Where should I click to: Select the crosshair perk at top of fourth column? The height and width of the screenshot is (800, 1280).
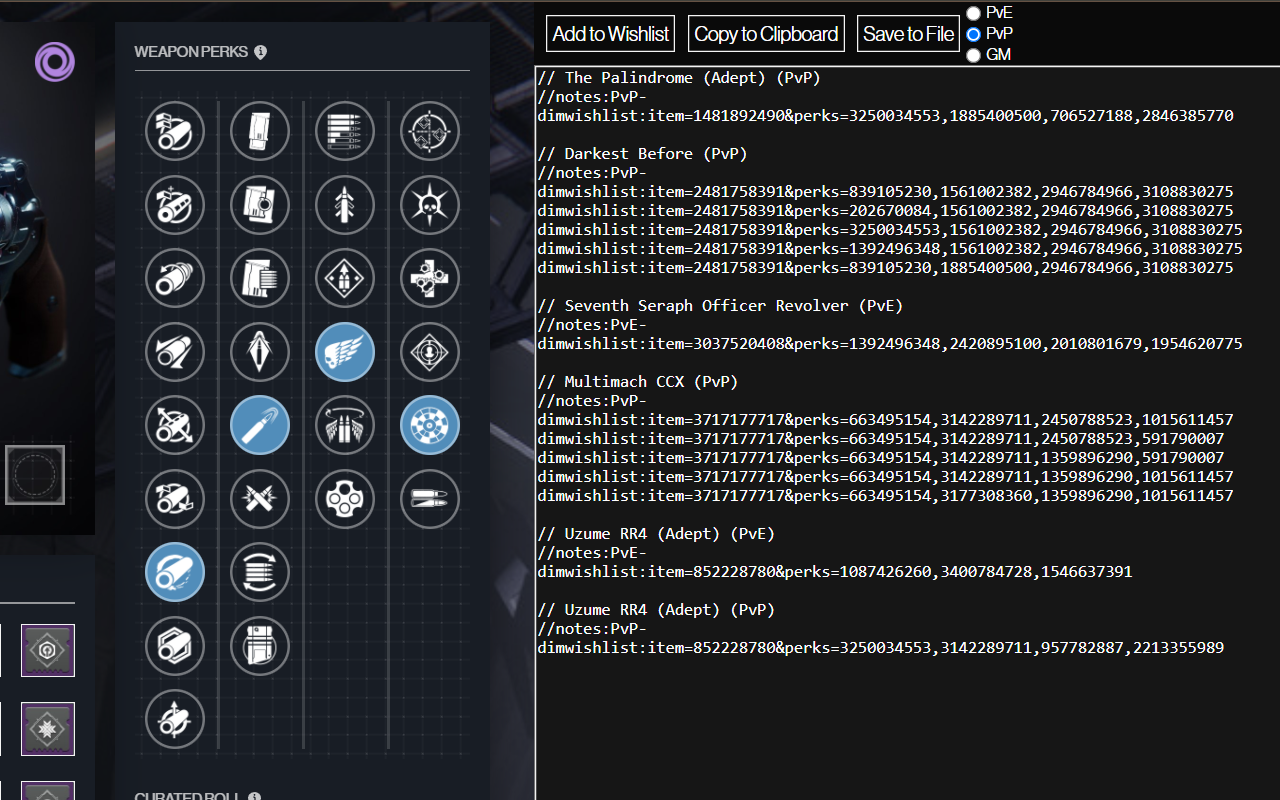pyautogui.click(x=430, y=131)
